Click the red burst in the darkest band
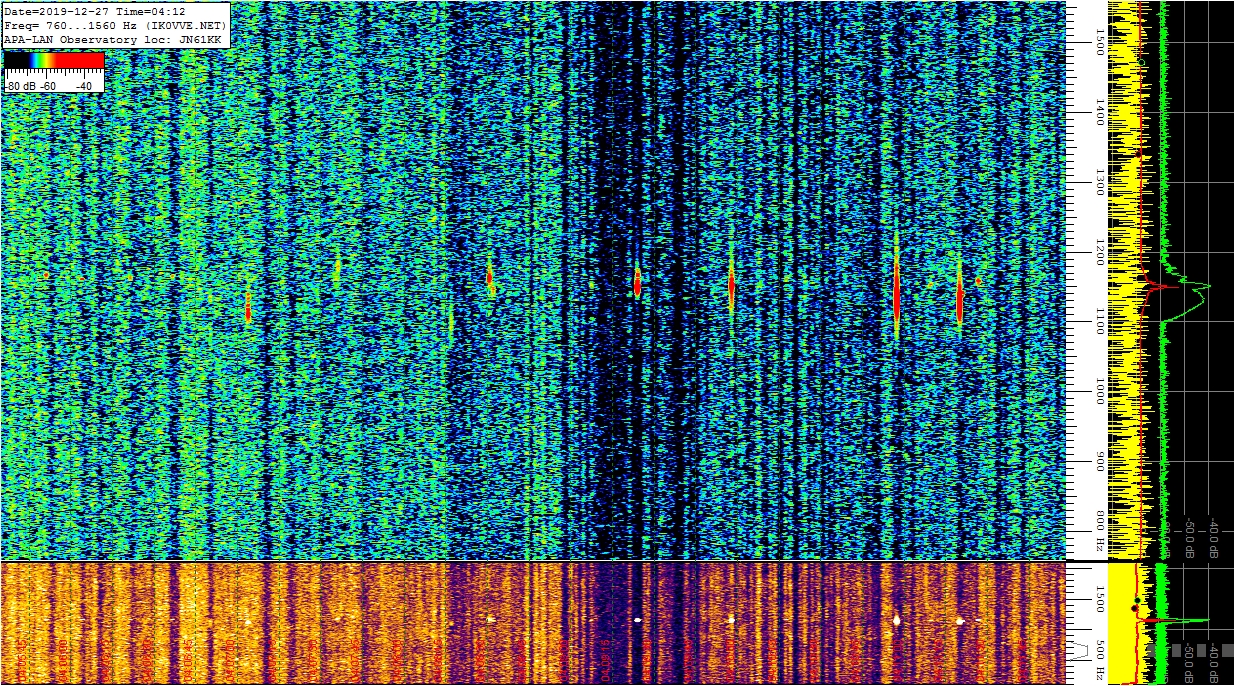The image size is (1235, 686). 637,283
